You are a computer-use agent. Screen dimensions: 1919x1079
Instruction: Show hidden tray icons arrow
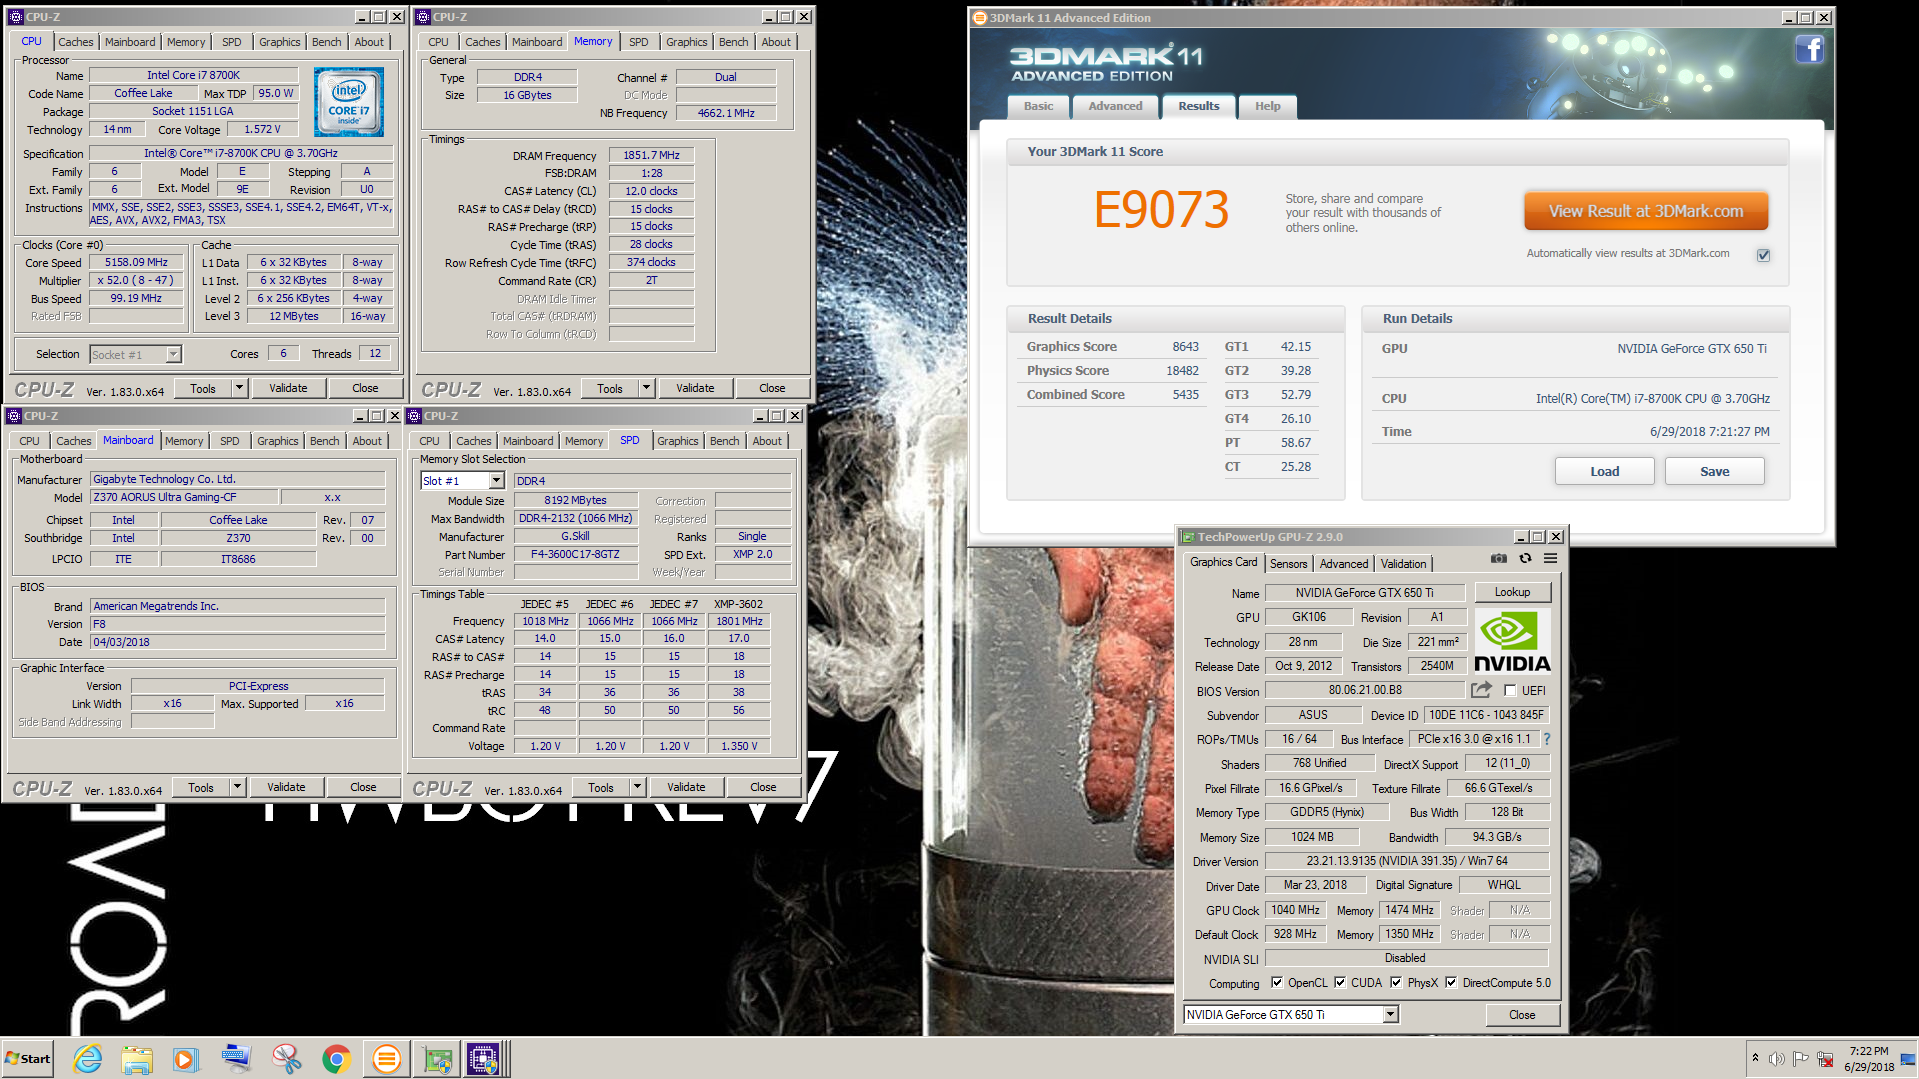[x=1755, y=1058]
